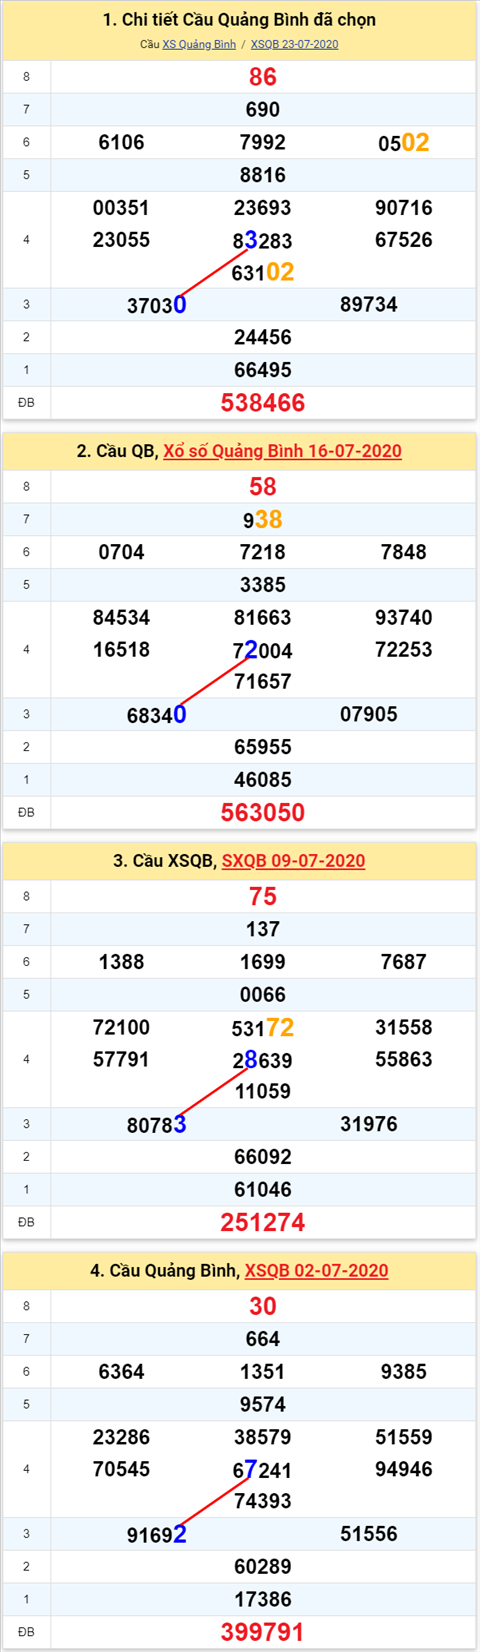
Task: Select the number 66495
Action: (263, 370)
